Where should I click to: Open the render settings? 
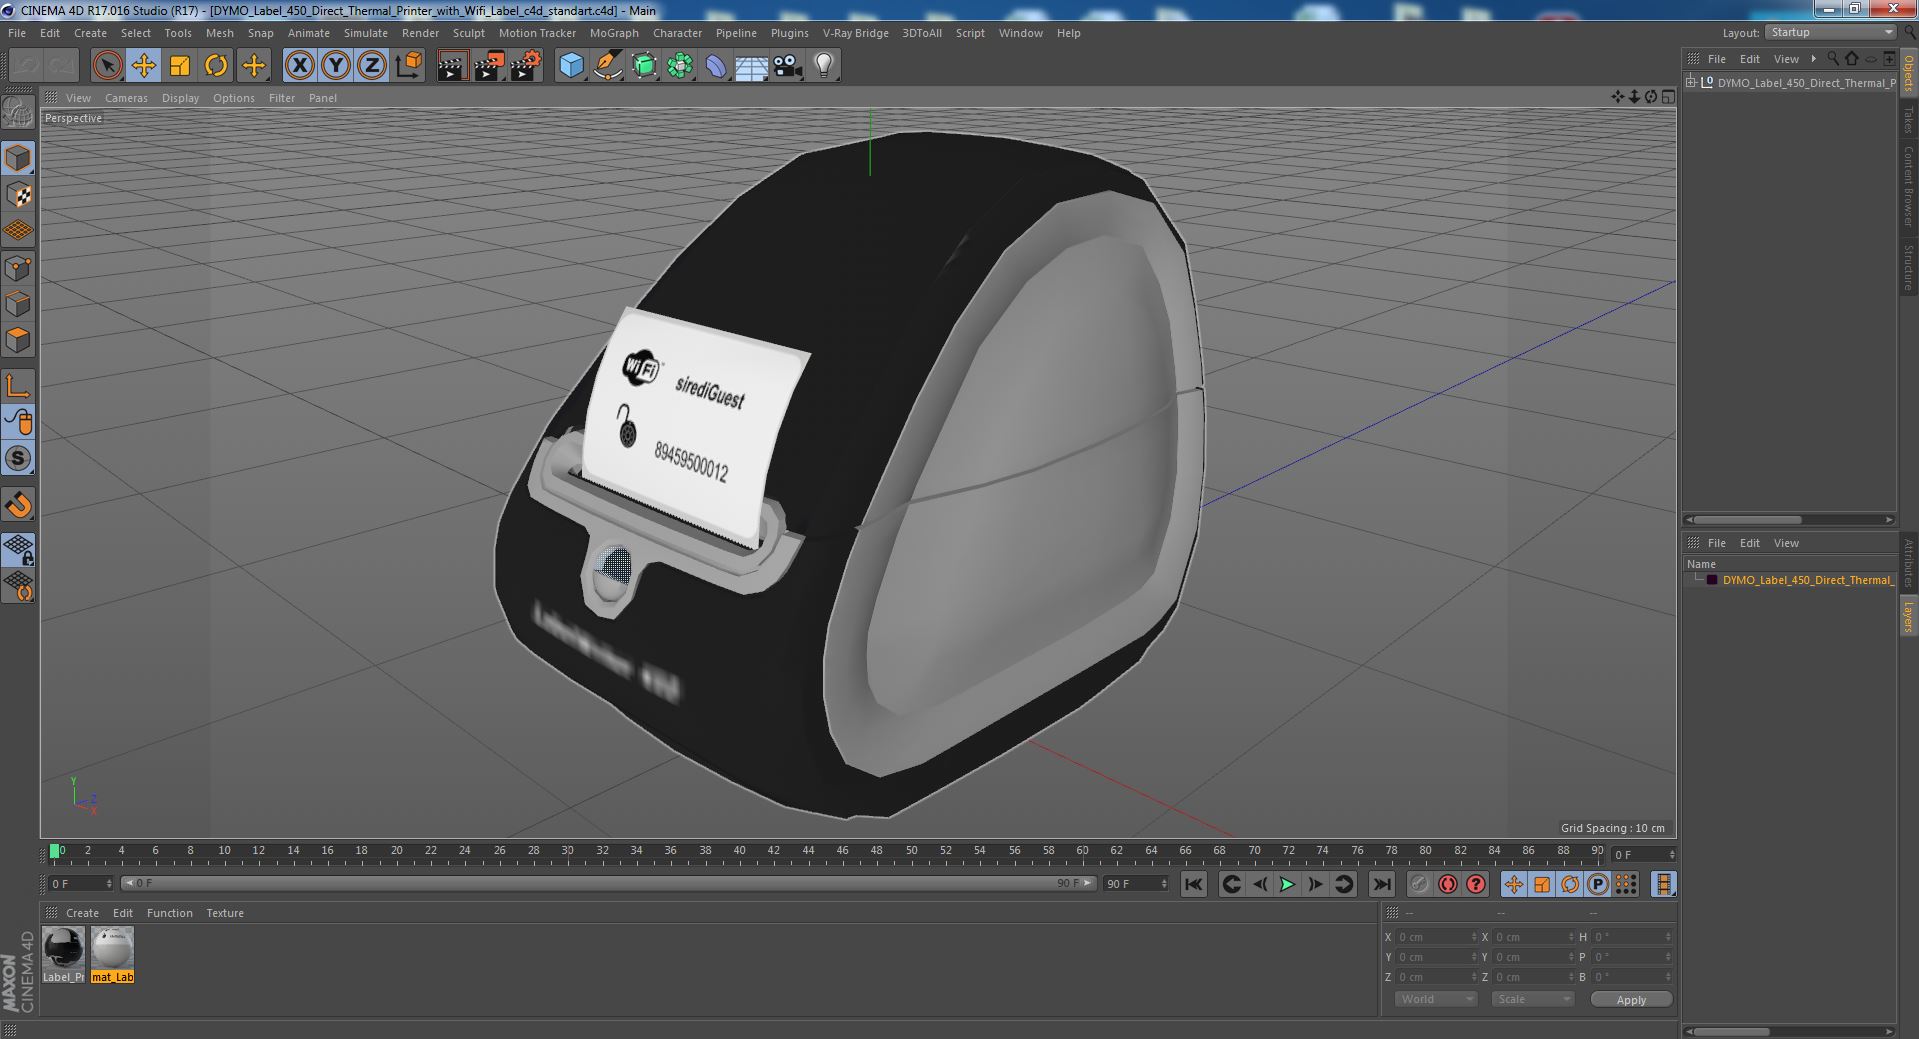pyautogui.click(x=526, y=66)
